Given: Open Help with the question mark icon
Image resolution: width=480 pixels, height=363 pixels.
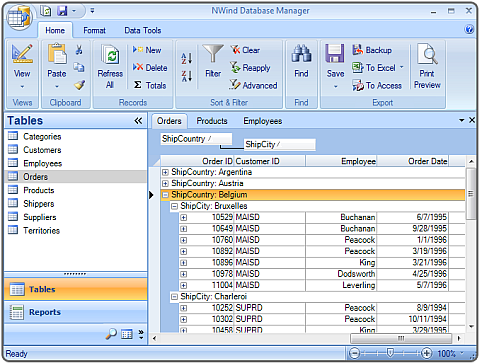Looking at the screenshot, I should pyautogui.click(x=469, y=29).
